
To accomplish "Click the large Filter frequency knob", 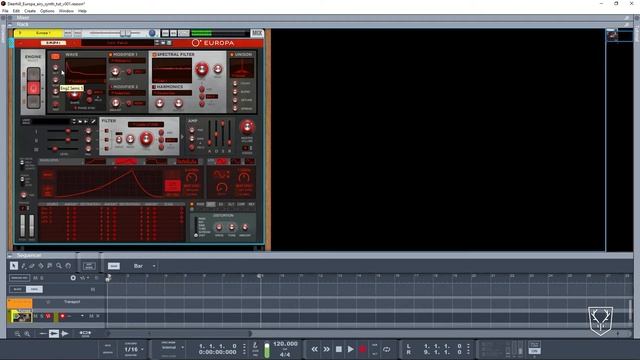I will coord(146,139).
